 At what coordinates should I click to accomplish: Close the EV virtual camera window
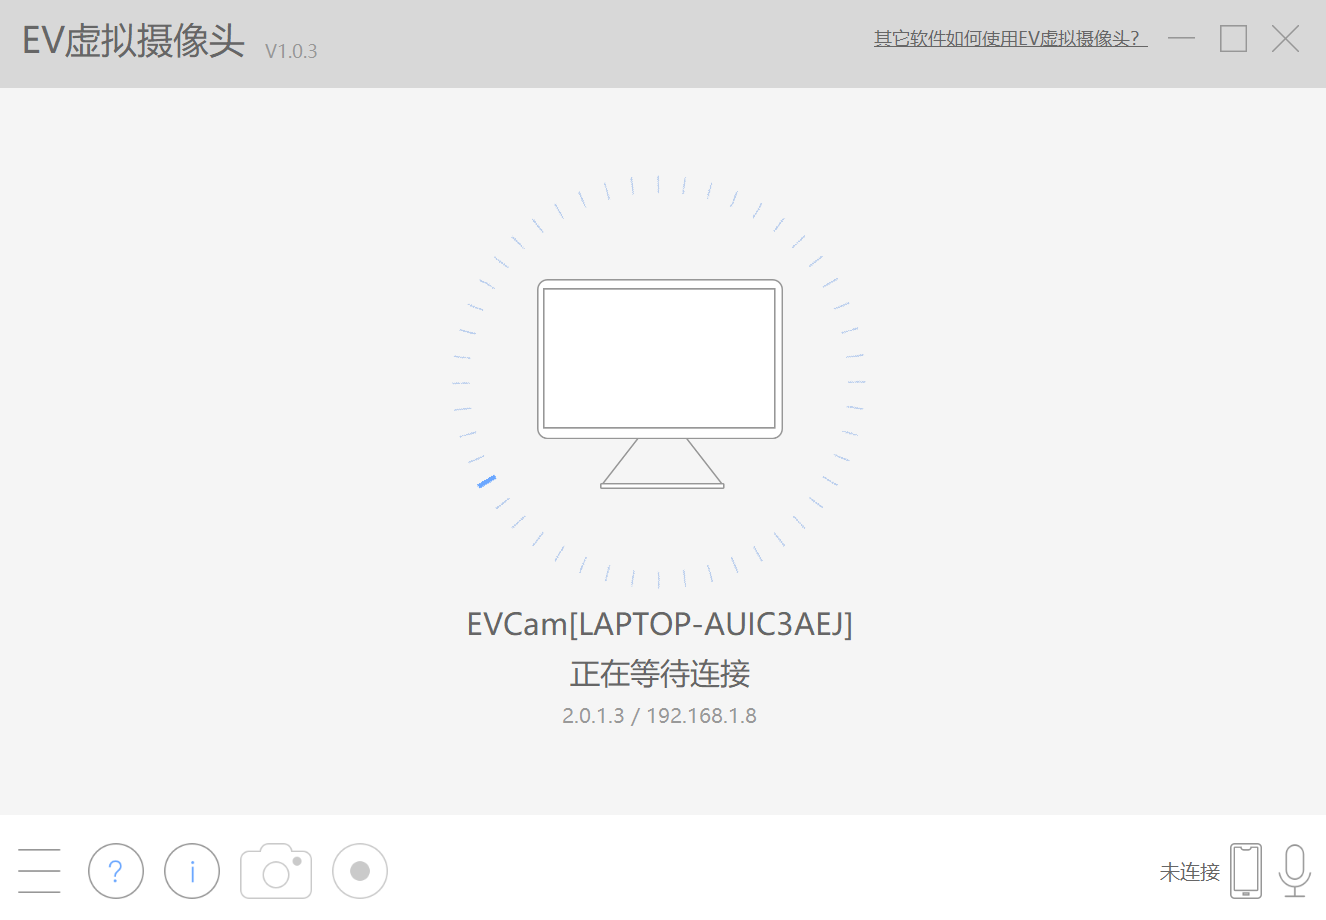point(1286,39)
